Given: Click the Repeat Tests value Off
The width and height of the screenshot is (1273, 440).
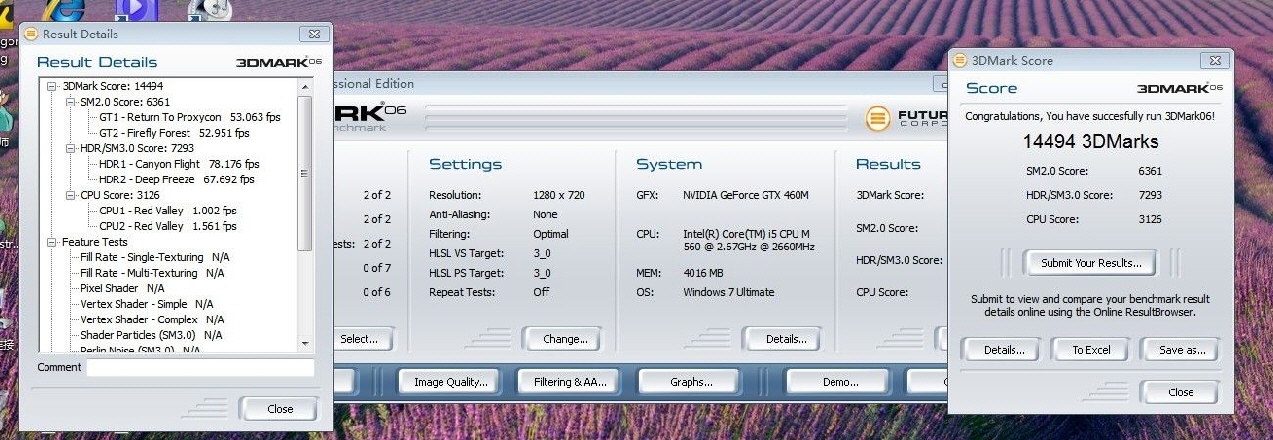Looking at the screenshot, I should (541, 292).
